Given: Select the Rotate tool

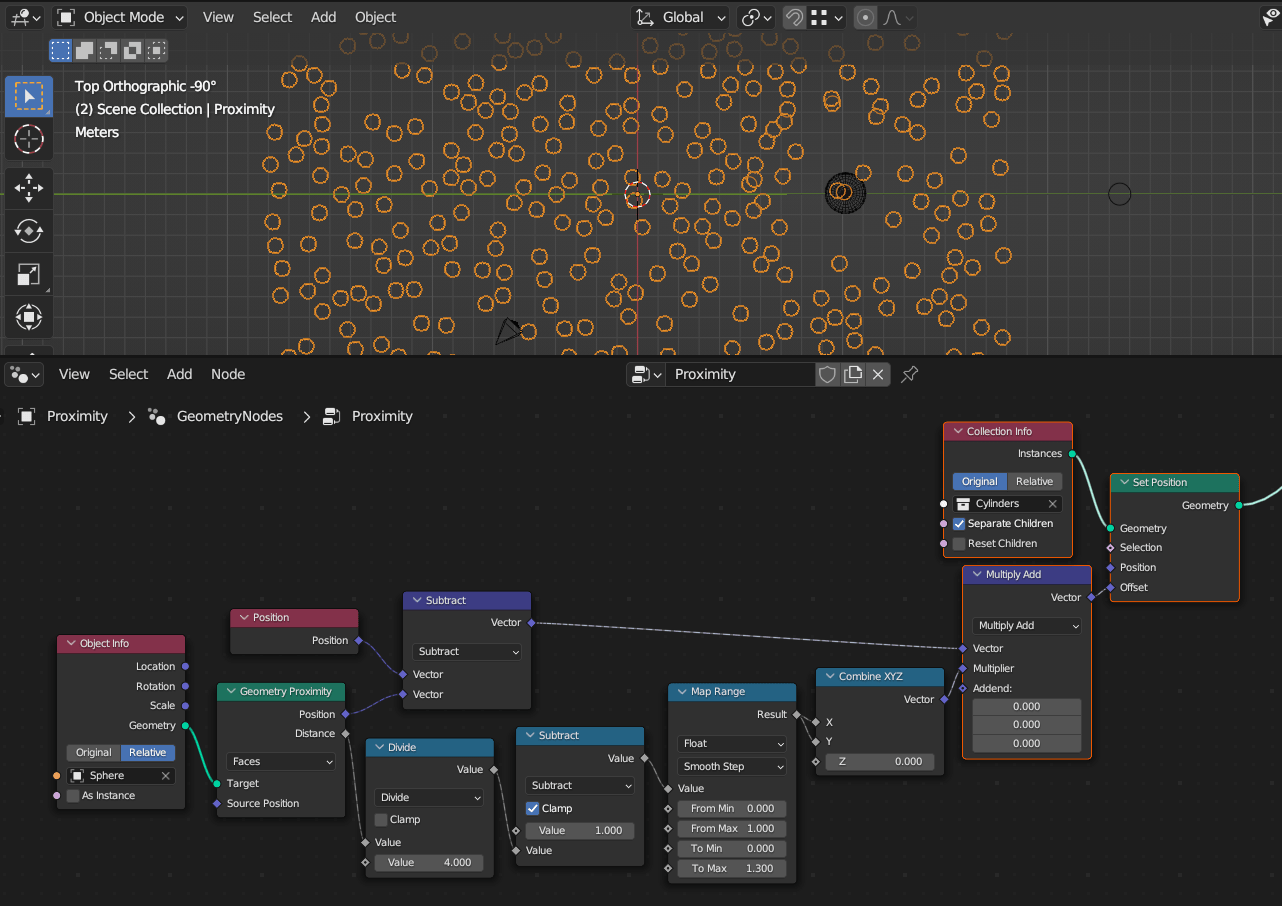Looking at the screenshot, I should click(x=28, y=231).
